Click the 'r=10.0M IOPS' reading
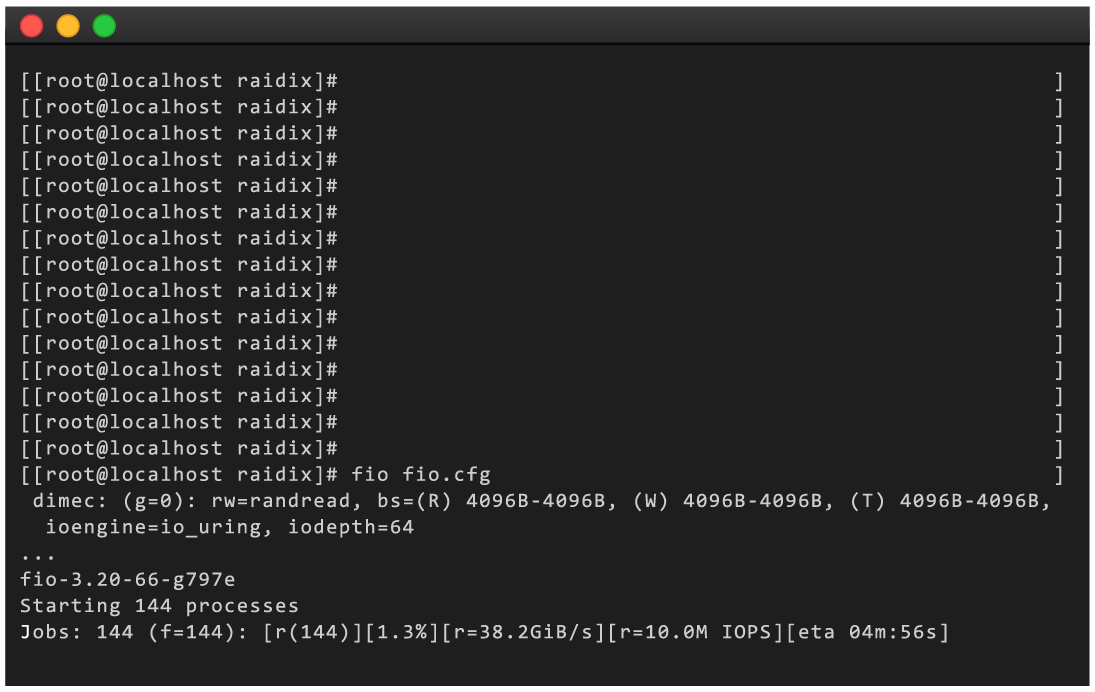Screen dimensions: 1095x692 tap(696, 632)
